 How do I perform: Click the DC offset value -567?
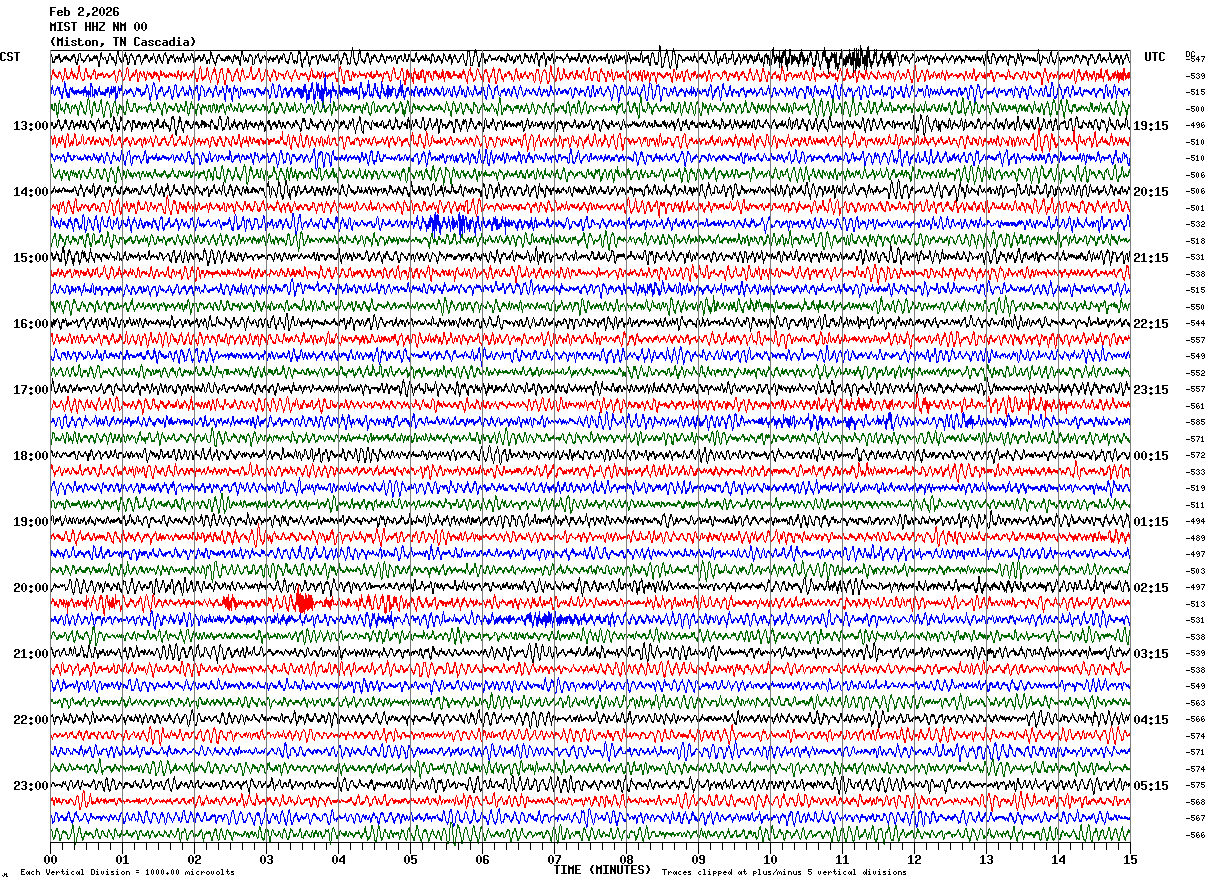point(1195,818)
